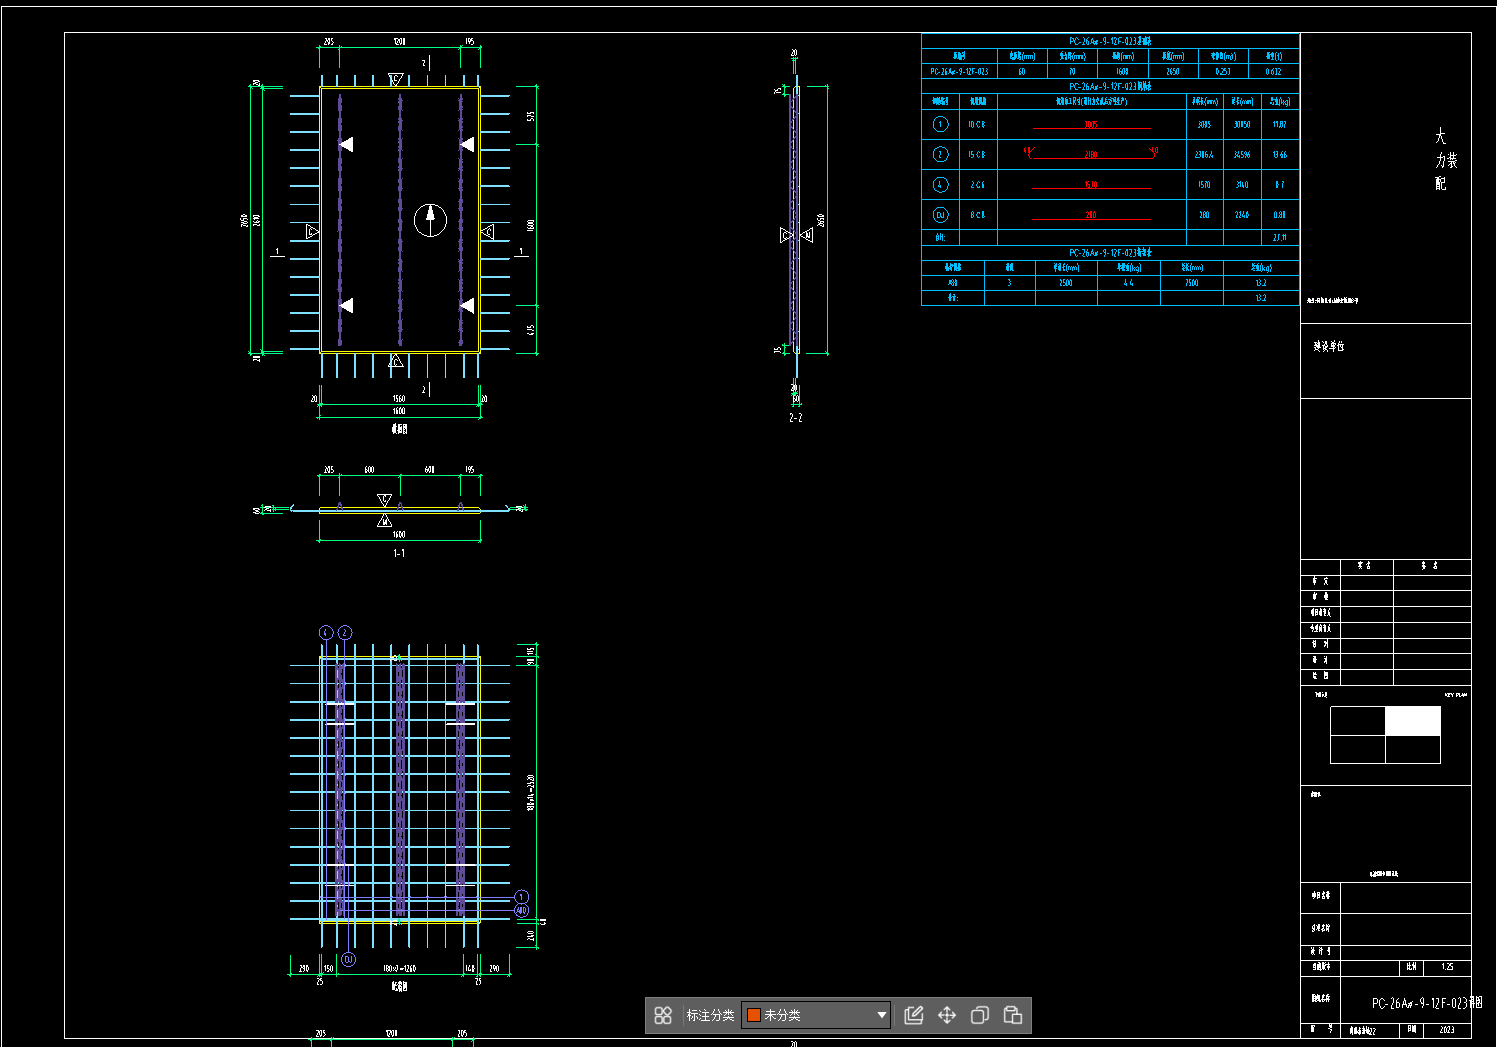Click the 标注分类 label
The image size is (1497, 1047).
click(710, 1015)
